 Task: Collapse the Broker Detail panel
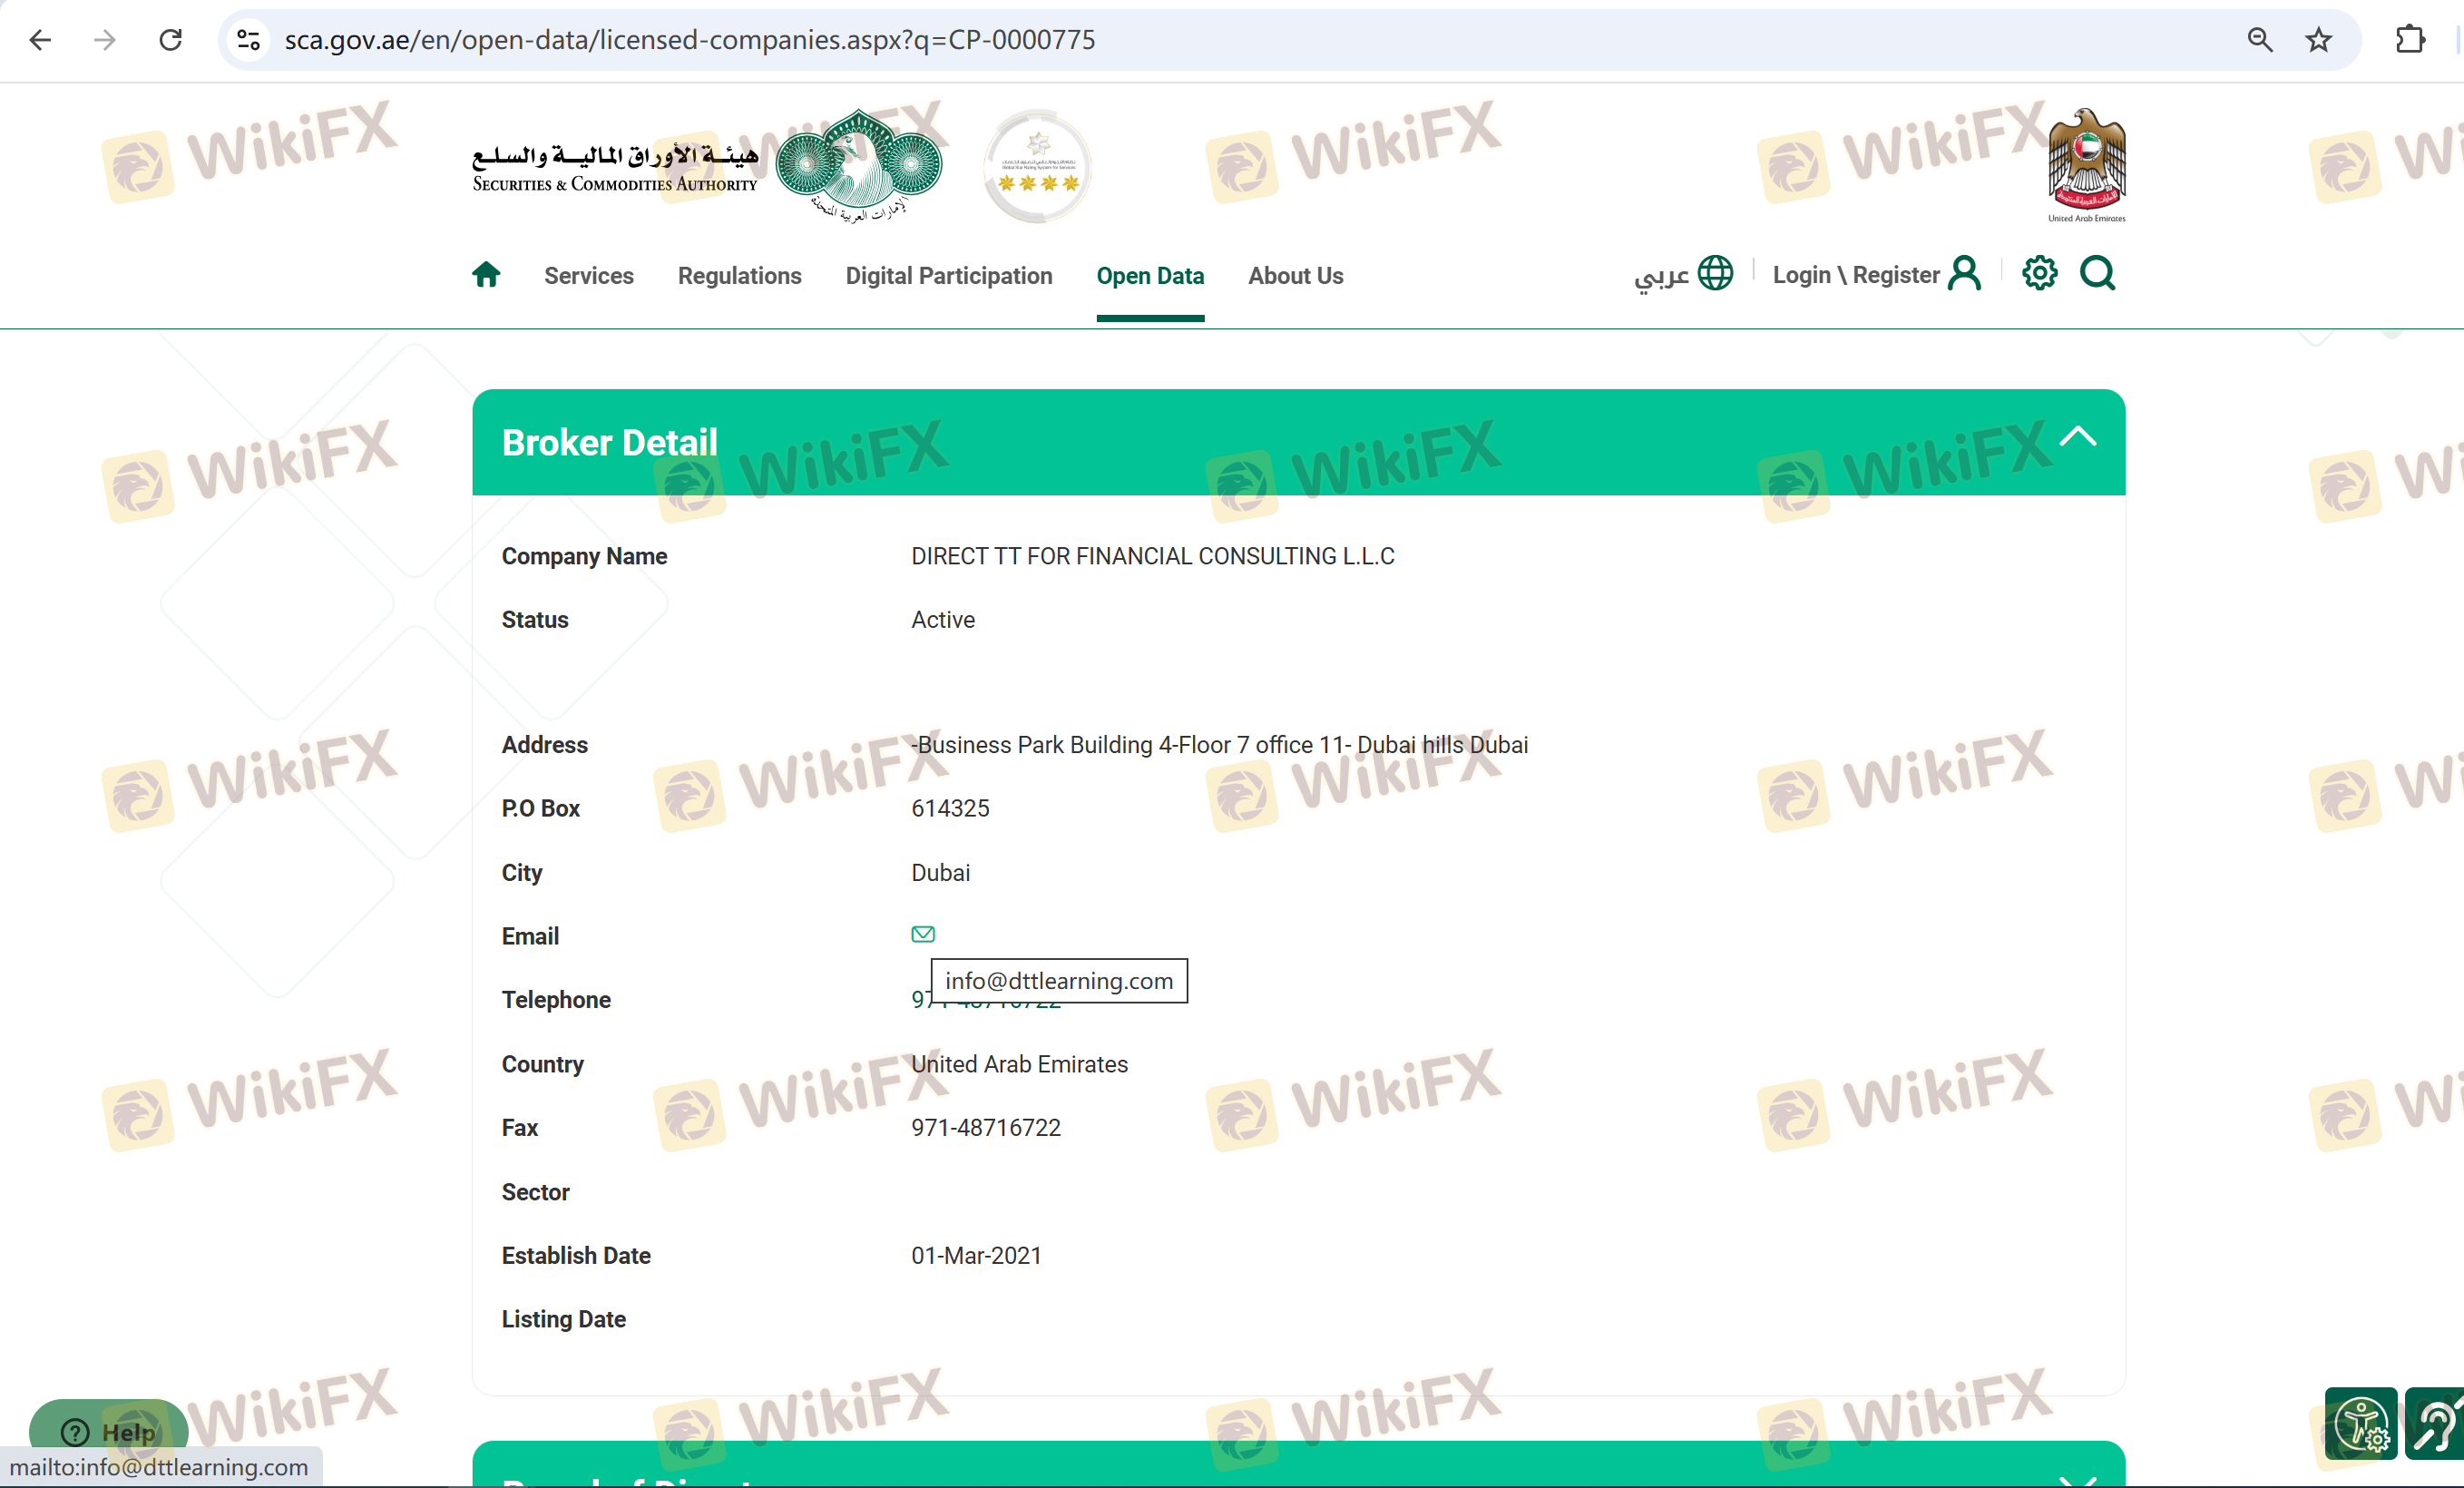click(x=2077, y=437)
